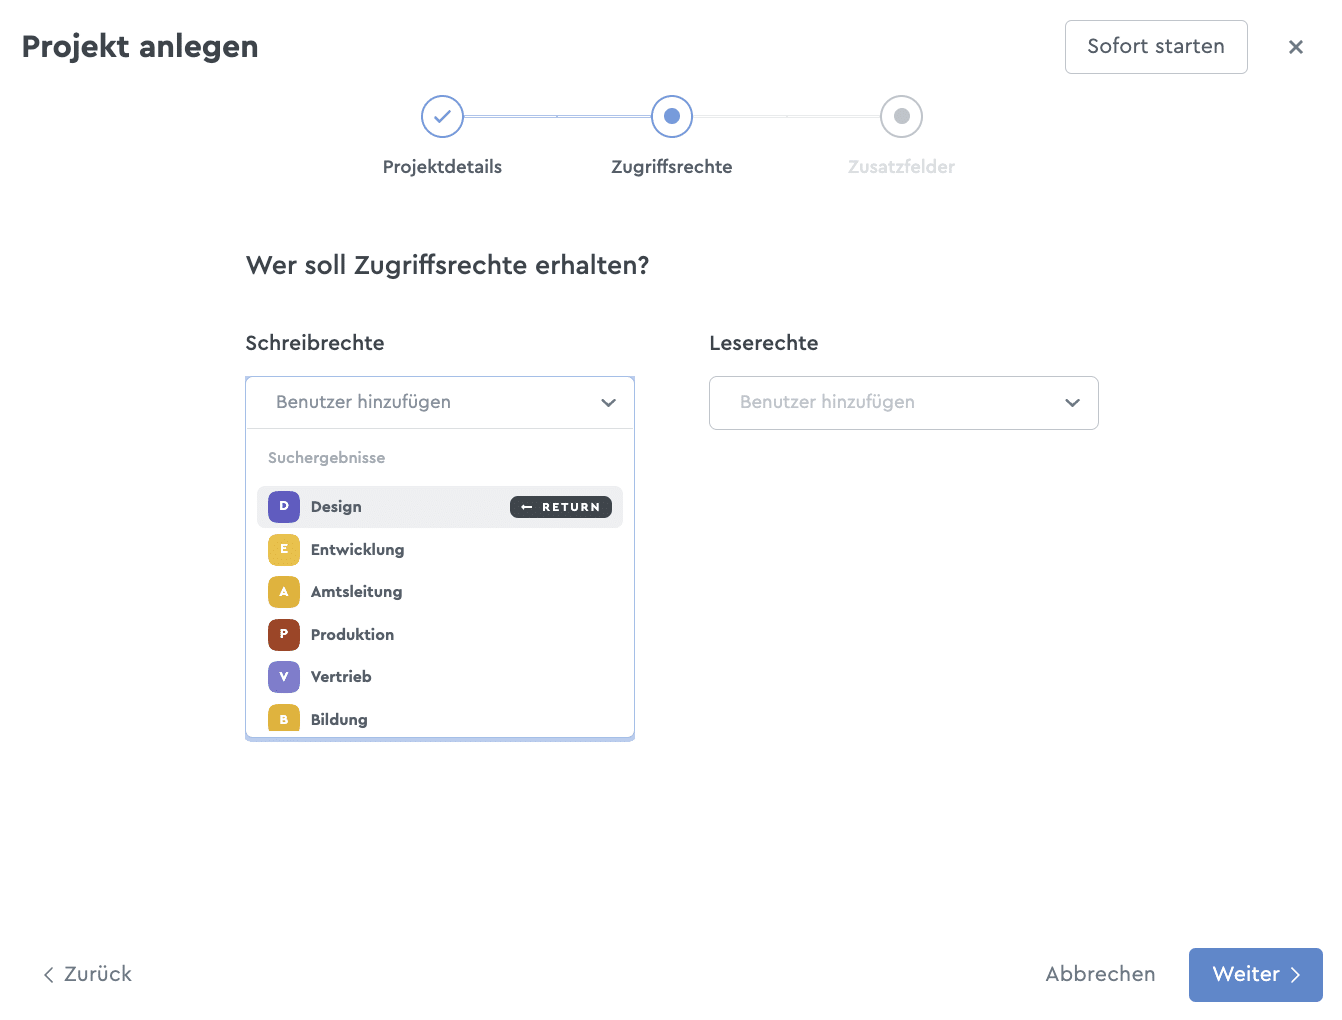Click the brown P avatar icon for Produktion

tap(284, 634)
